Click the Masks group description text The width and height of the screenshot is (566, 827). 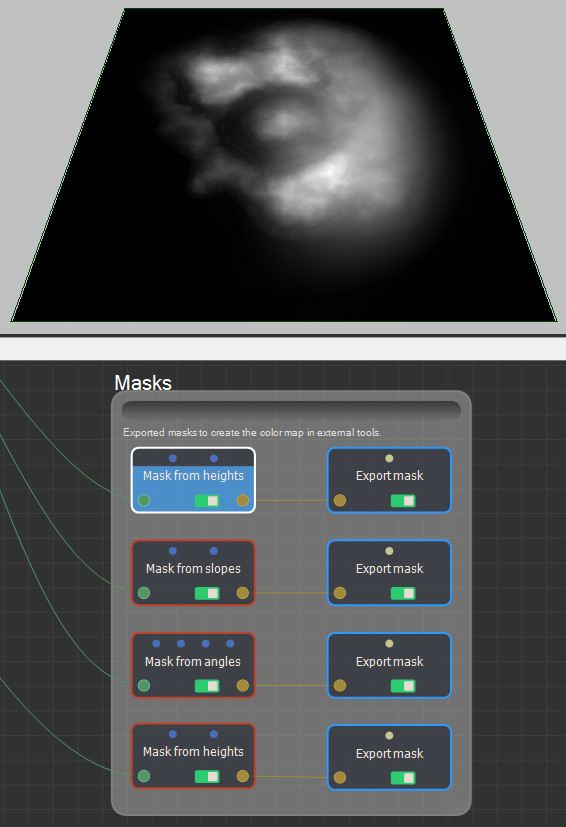pos(252,432)
